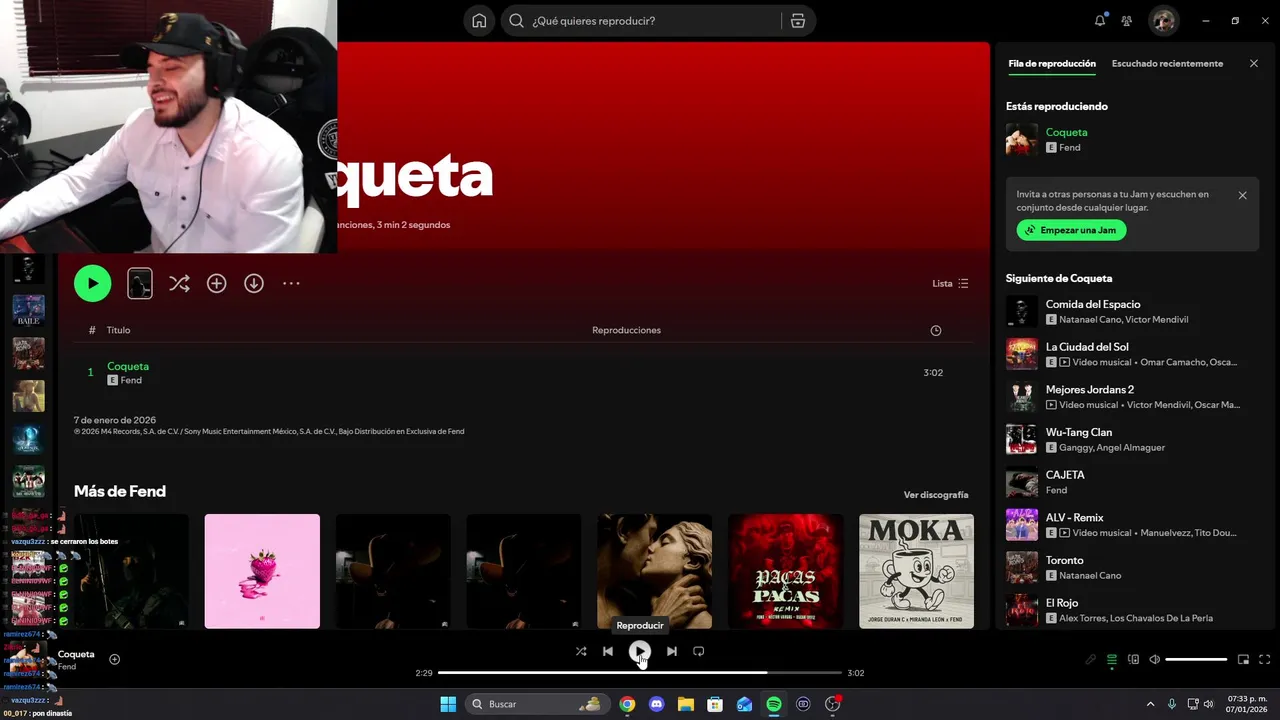Open the MOKA album cover
Screen dimensions: 1280x720
(x=916, y=571)
